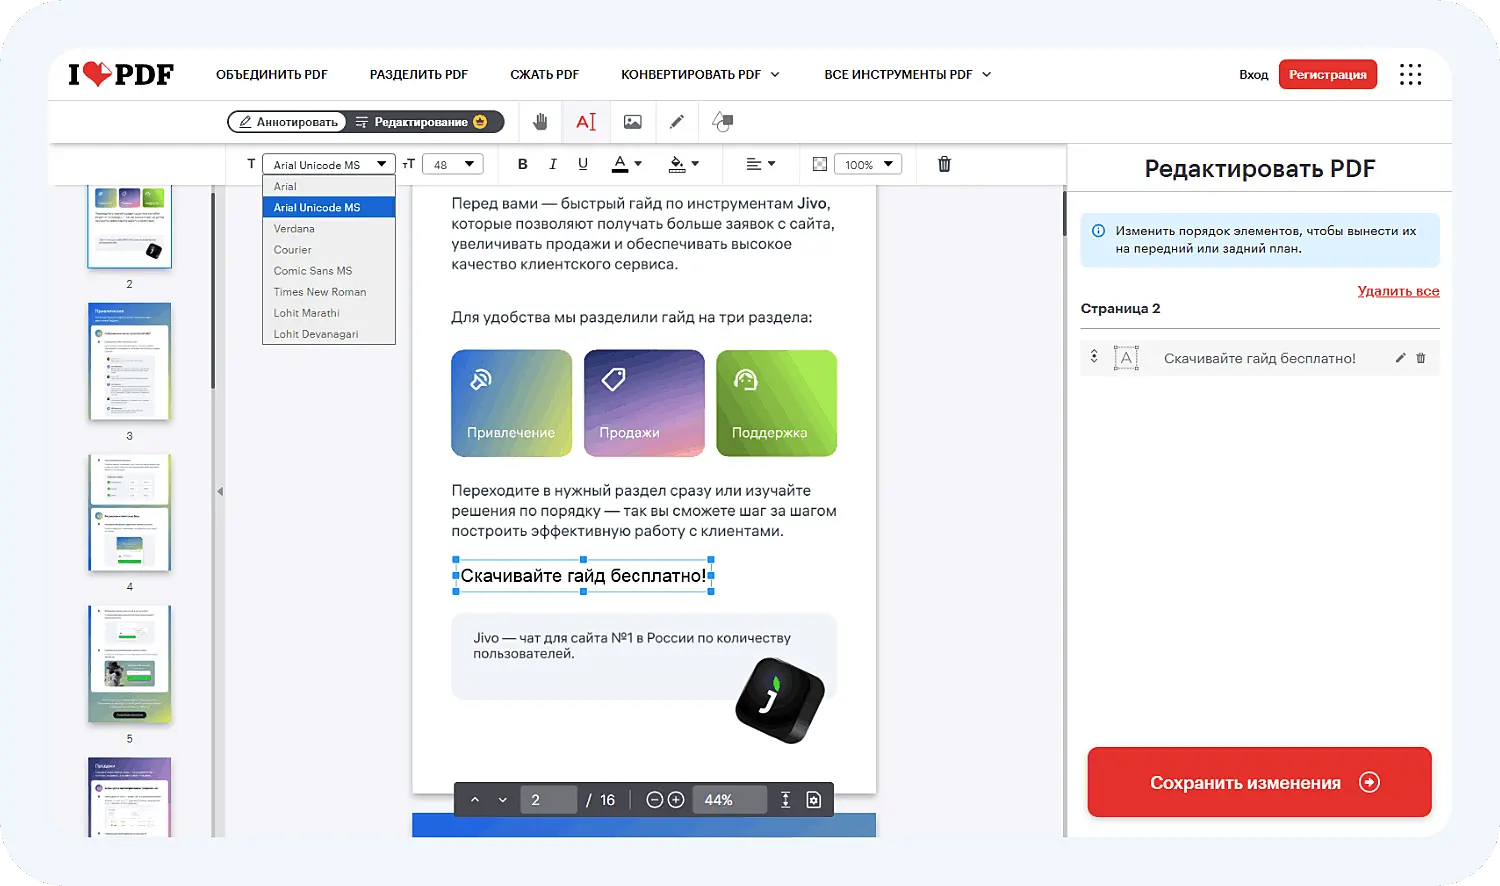Open the iLovePDF home logo
Screen dimensions: 1500x886
[121, 74]
